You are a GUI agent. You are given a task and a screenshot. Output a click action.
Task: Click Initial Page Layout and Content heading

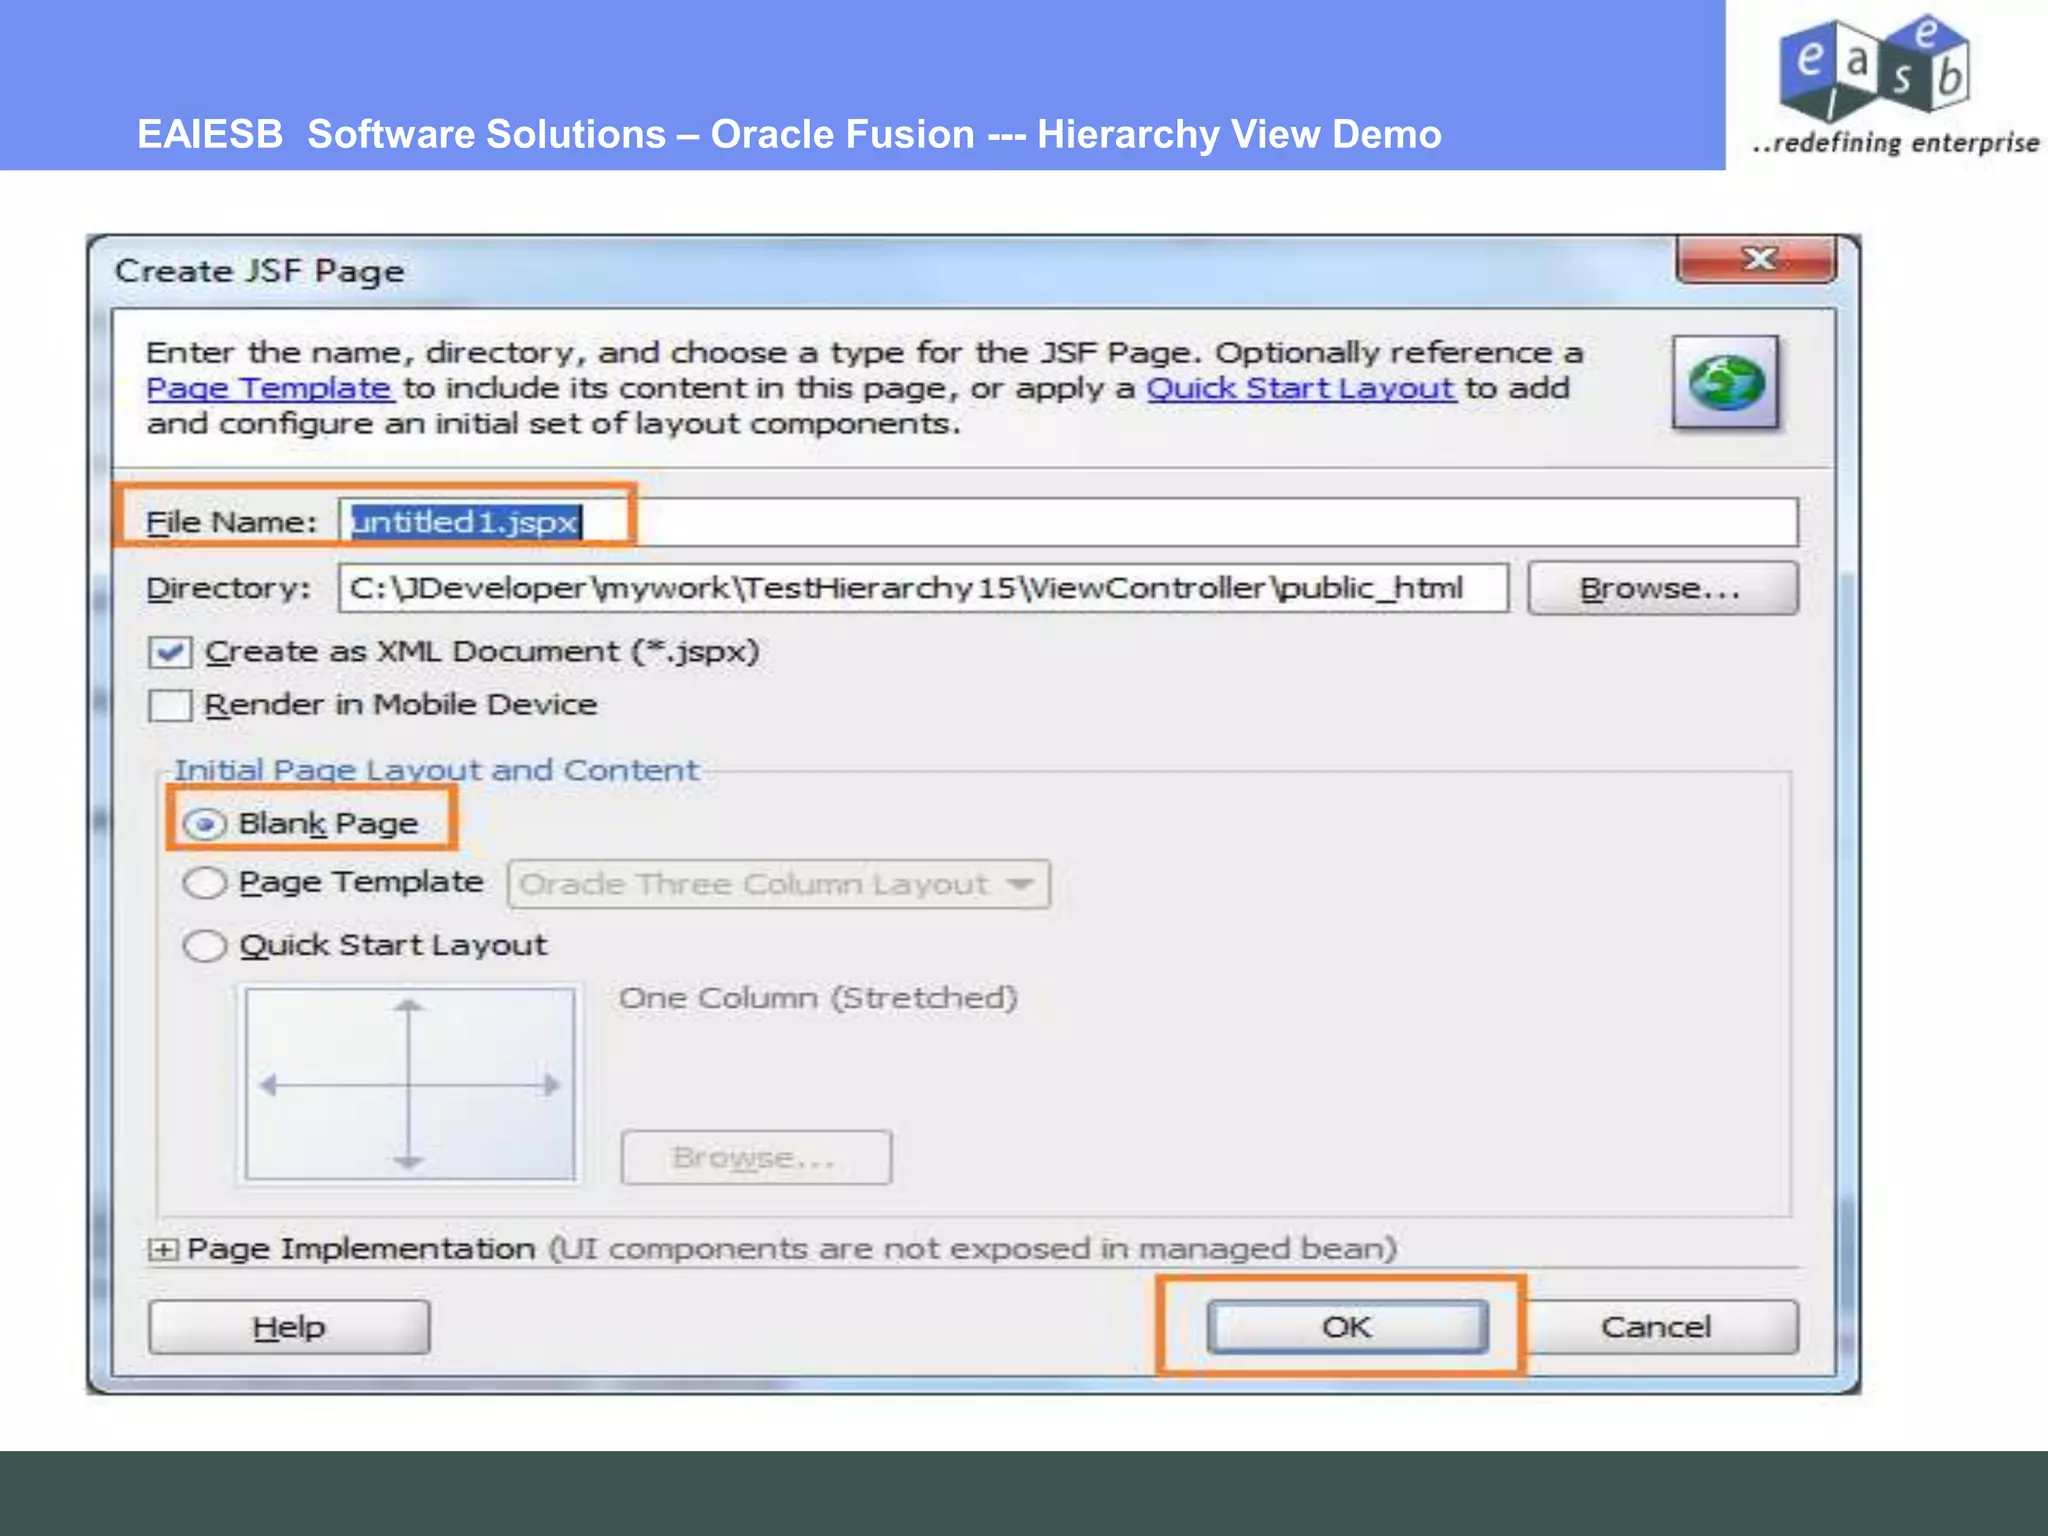(436, 770)
